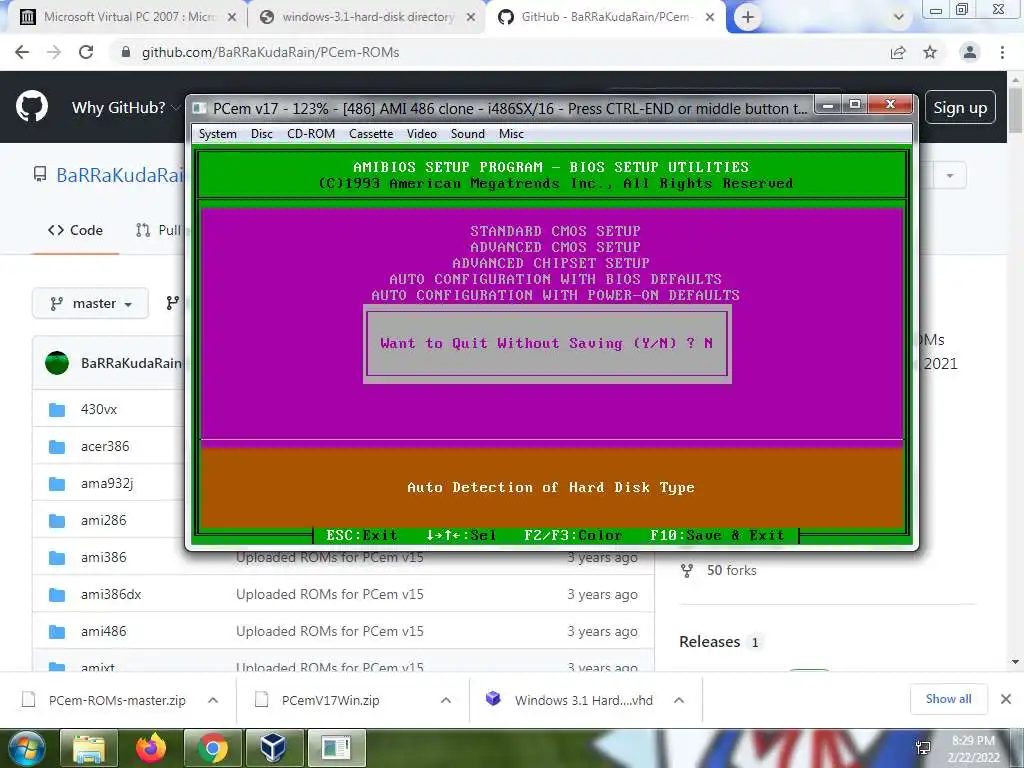Viewport: 1024px width, 768px height.
Task: Close the Microsoft Virtual PC 2007 tab
Action: (x=232, y=18)
